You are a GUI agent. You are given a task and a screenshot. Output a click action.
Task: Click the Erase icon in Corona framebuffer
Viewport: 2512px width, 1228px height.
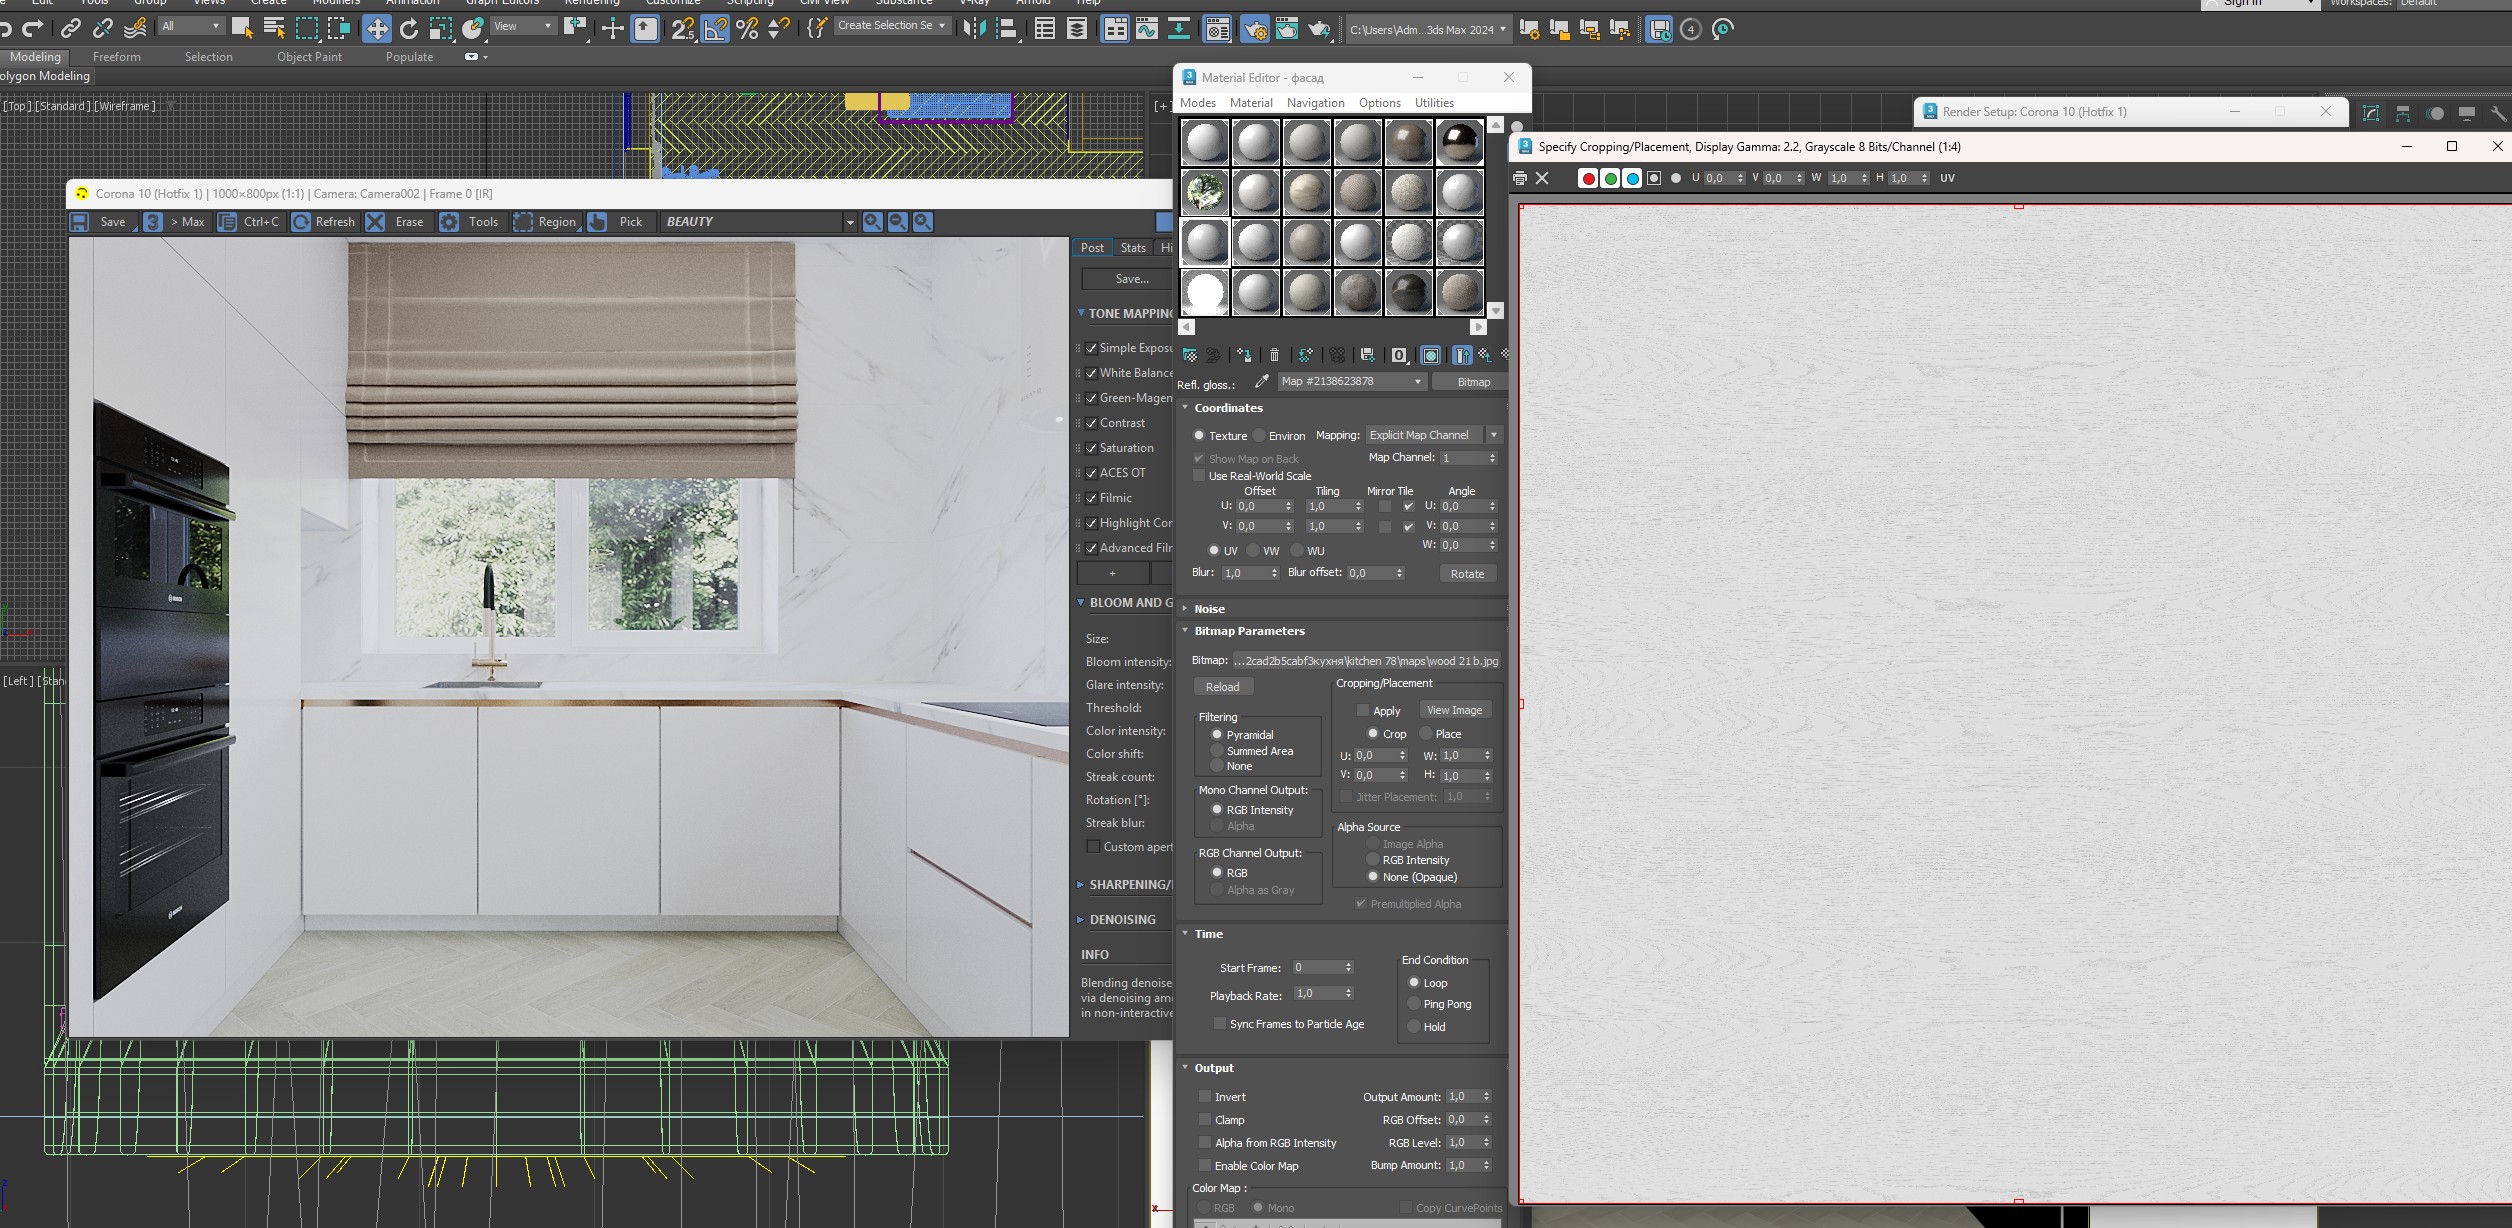point(376,222)
